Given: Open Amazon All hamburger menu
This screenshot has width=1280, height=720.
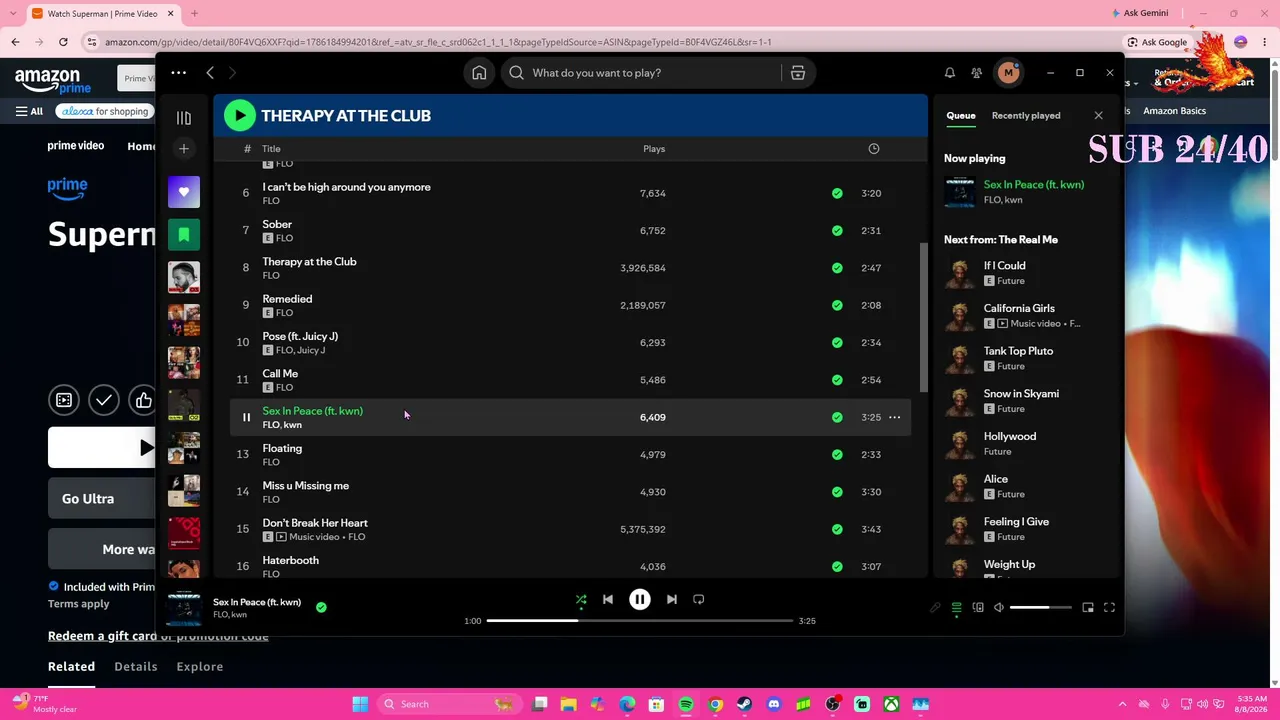Looking at the screenshot, I should click(29, 111).
